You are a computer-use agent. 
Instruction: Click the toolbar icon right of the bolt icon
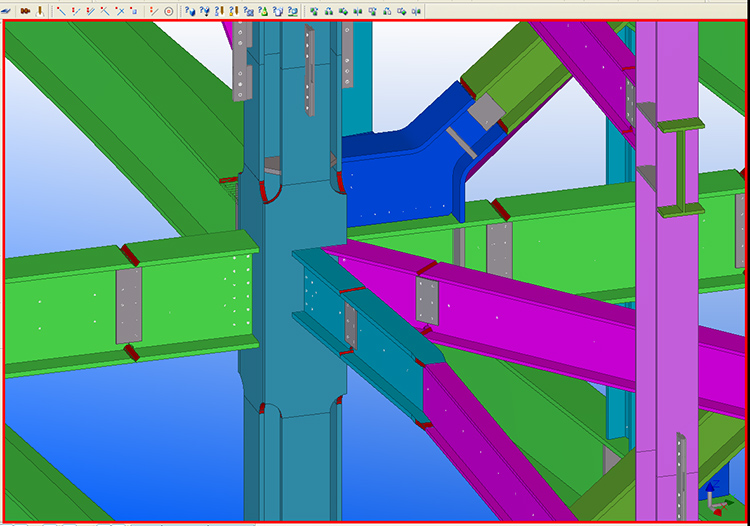pyautogui.click(x=40, y=10)
